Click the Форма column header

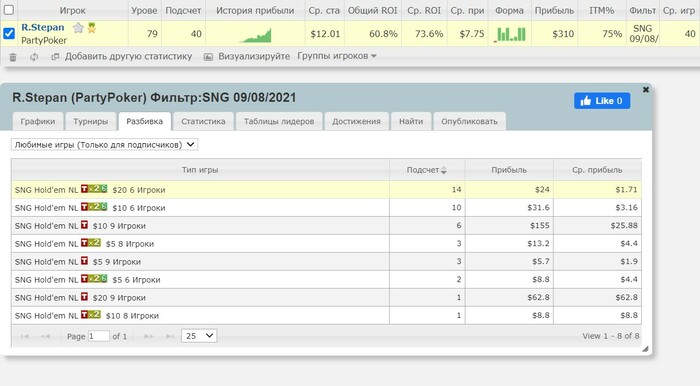pos(509,10)
